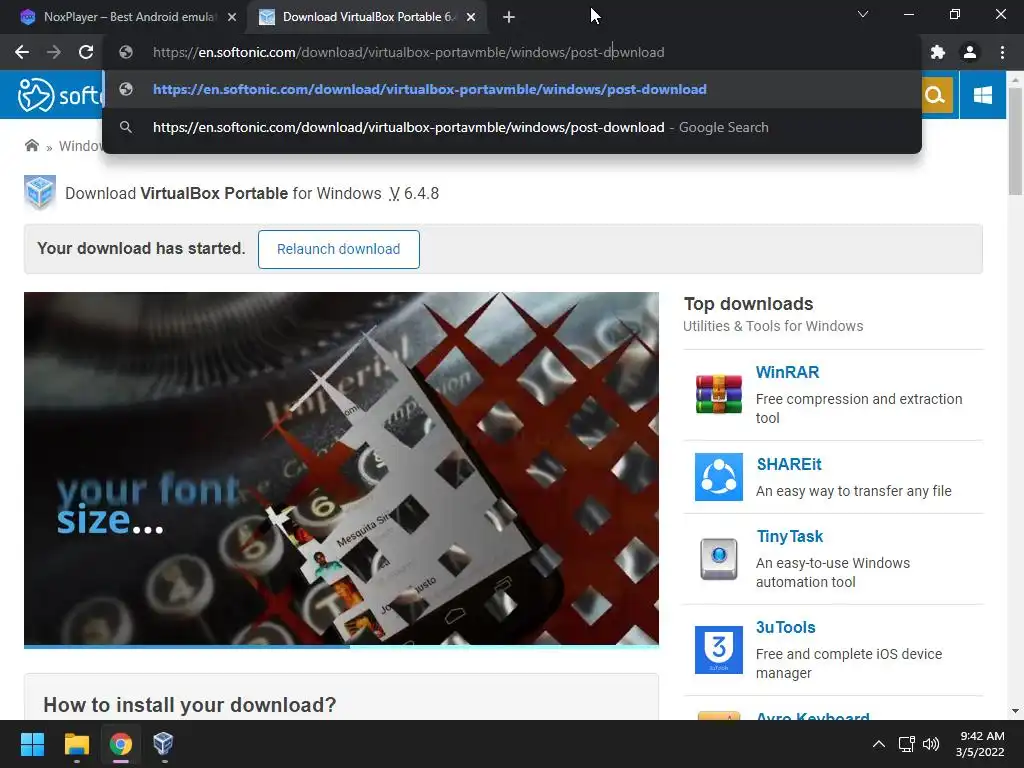1024x768 pixels.
Task: Click the video ad thumbnail
Action: coord(341,468)
